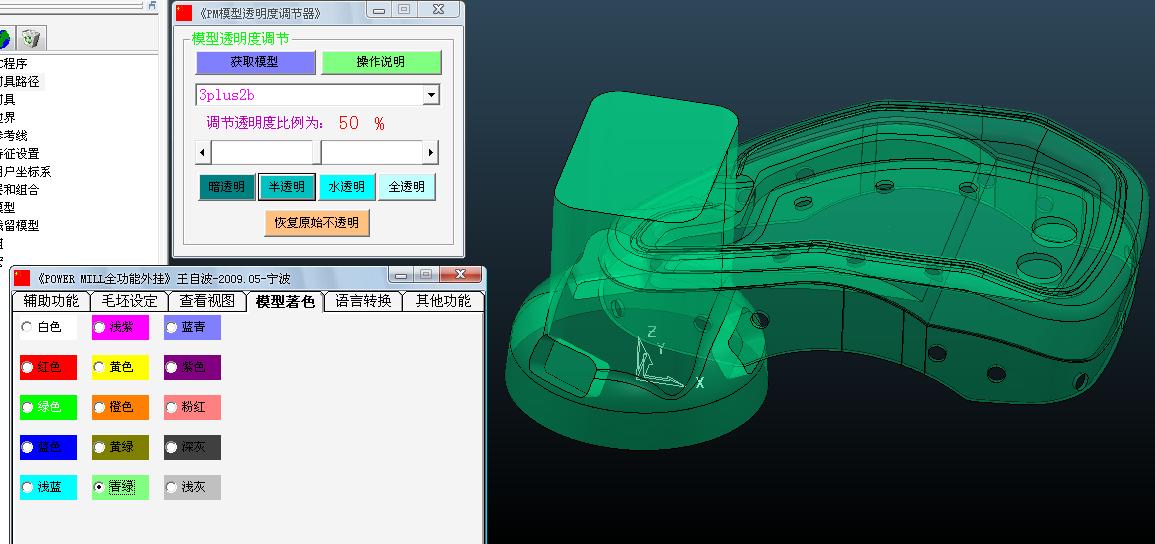Apply the 水透明 transparency preset
The height and width of the screenshot is (544, 1155).
click(346, 187)
